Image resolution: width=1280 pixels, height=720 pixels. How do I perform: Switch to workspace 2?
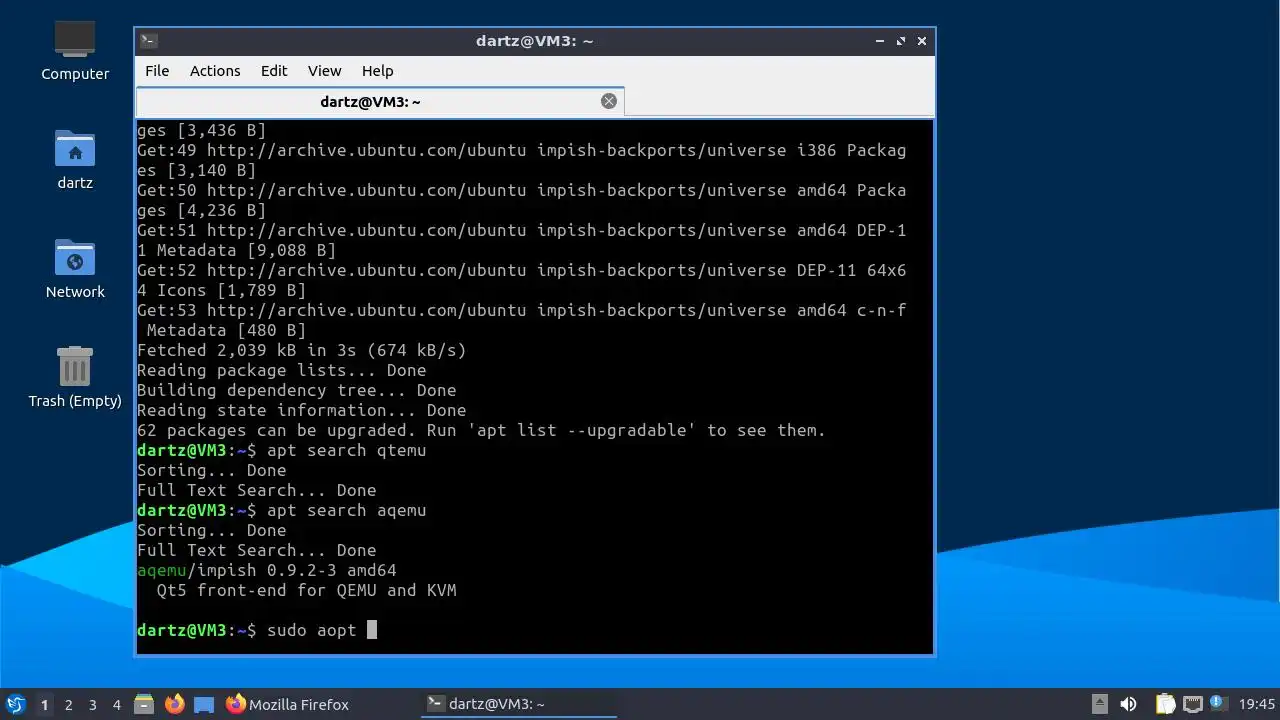(x=68, y=704)
